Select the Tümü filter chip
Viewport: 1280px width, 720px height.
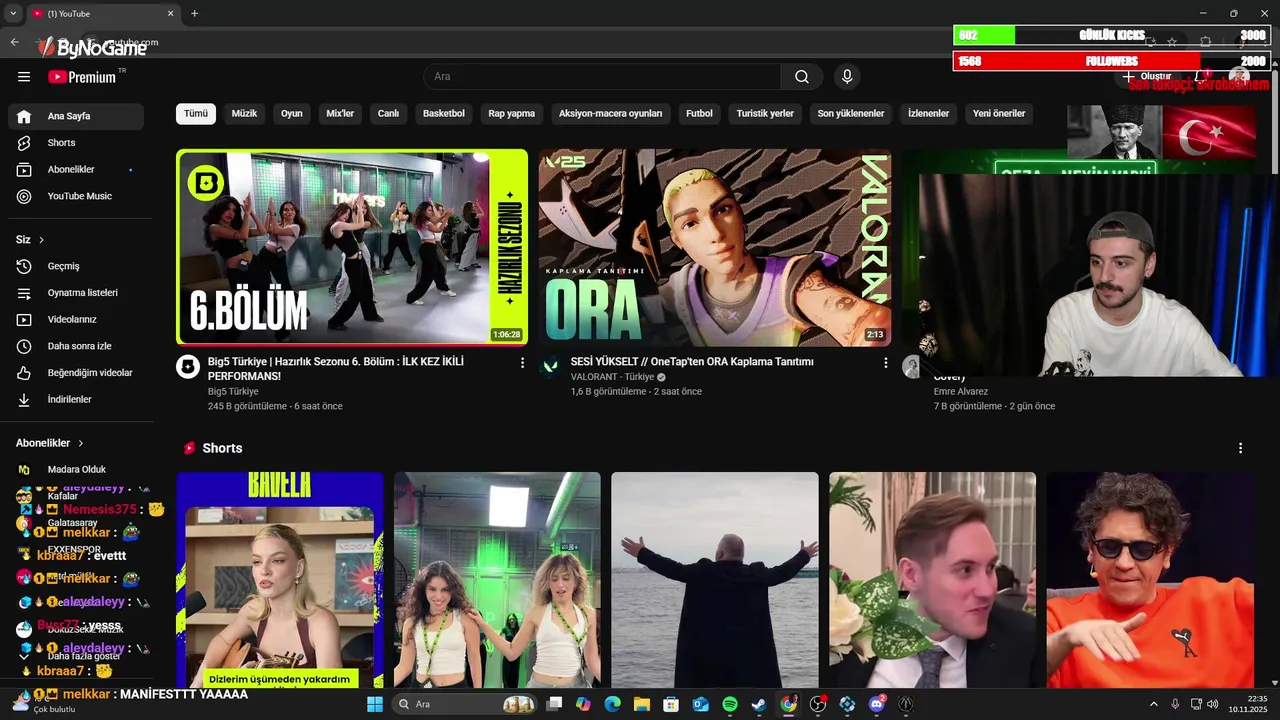[x=196, y=114]
